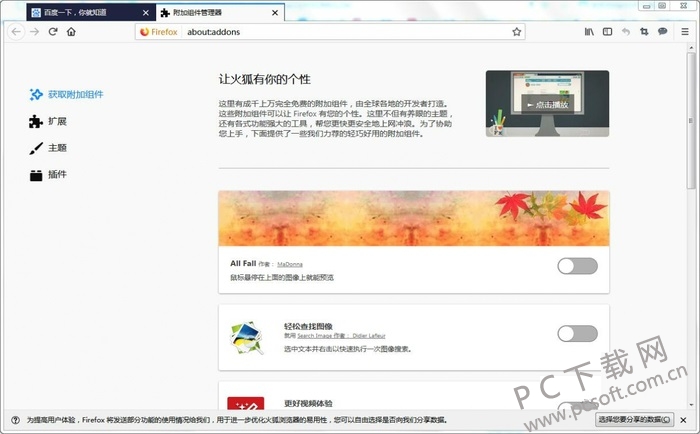Screen dimensions: 700x434
Task: Open the 插件 plugins section
Action: coord(48,175)
